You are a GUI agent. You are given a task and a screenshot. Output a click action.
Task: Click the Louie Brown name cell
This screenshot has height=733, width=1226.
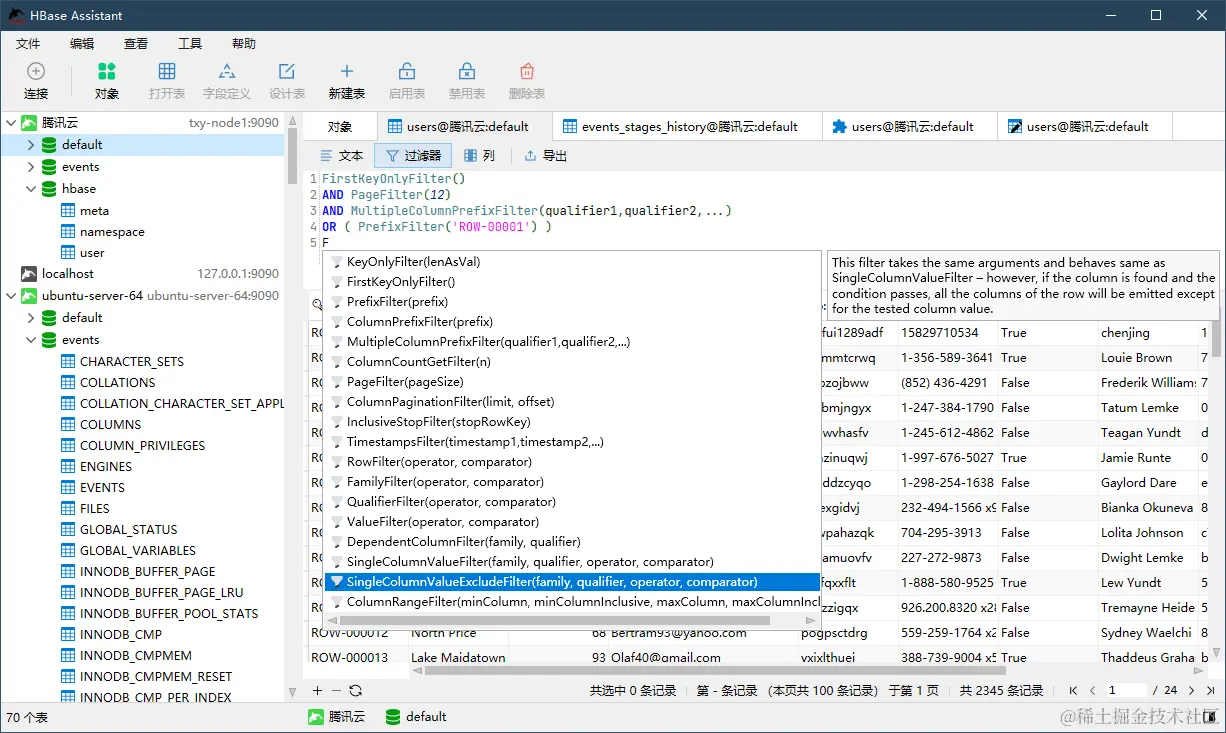[1147, 357]
